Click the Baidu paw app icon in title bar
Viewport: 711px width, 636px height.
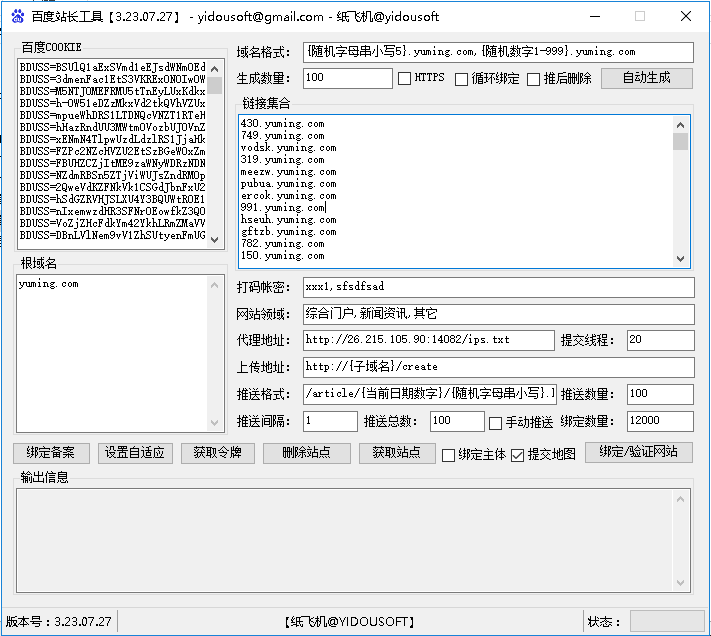pos(18,16)
